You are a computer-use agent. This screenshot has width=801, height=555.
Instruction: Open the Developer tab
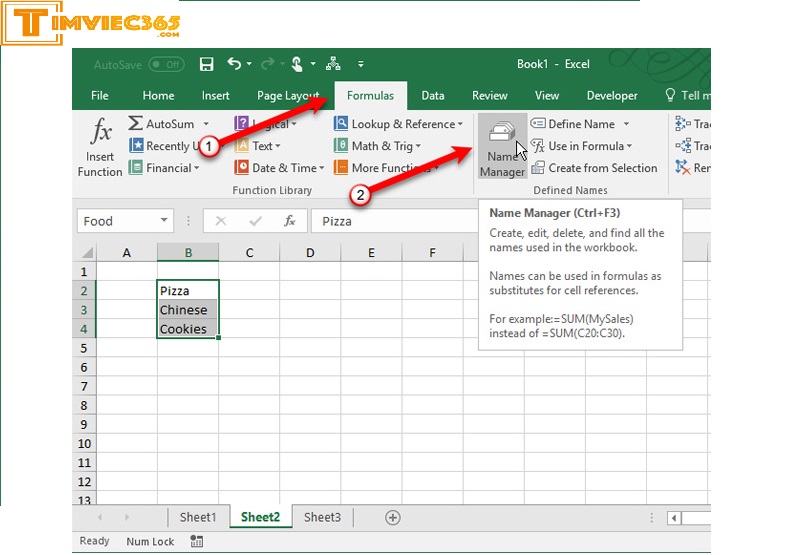point(612,96)
